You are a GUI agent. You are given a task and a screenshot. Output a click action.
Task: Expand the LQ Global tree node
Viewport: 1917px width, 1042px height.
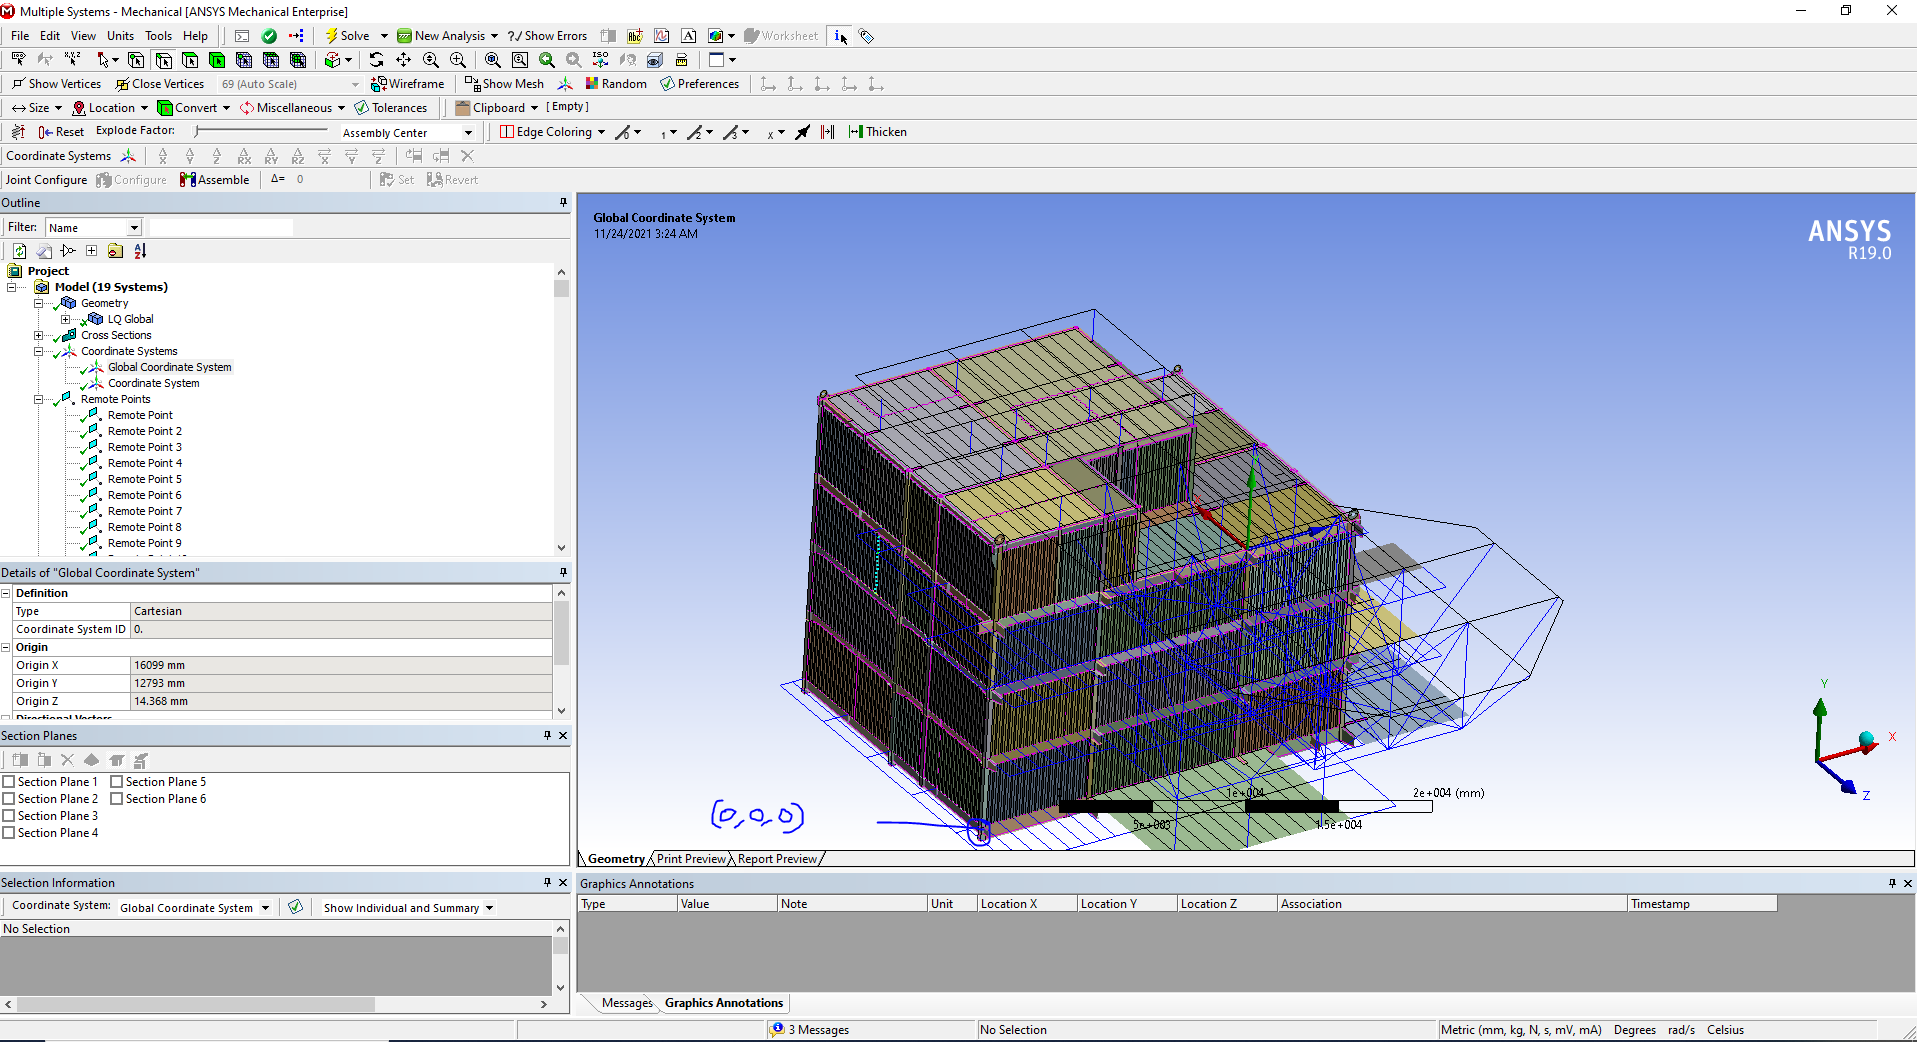tap(66, 319)
